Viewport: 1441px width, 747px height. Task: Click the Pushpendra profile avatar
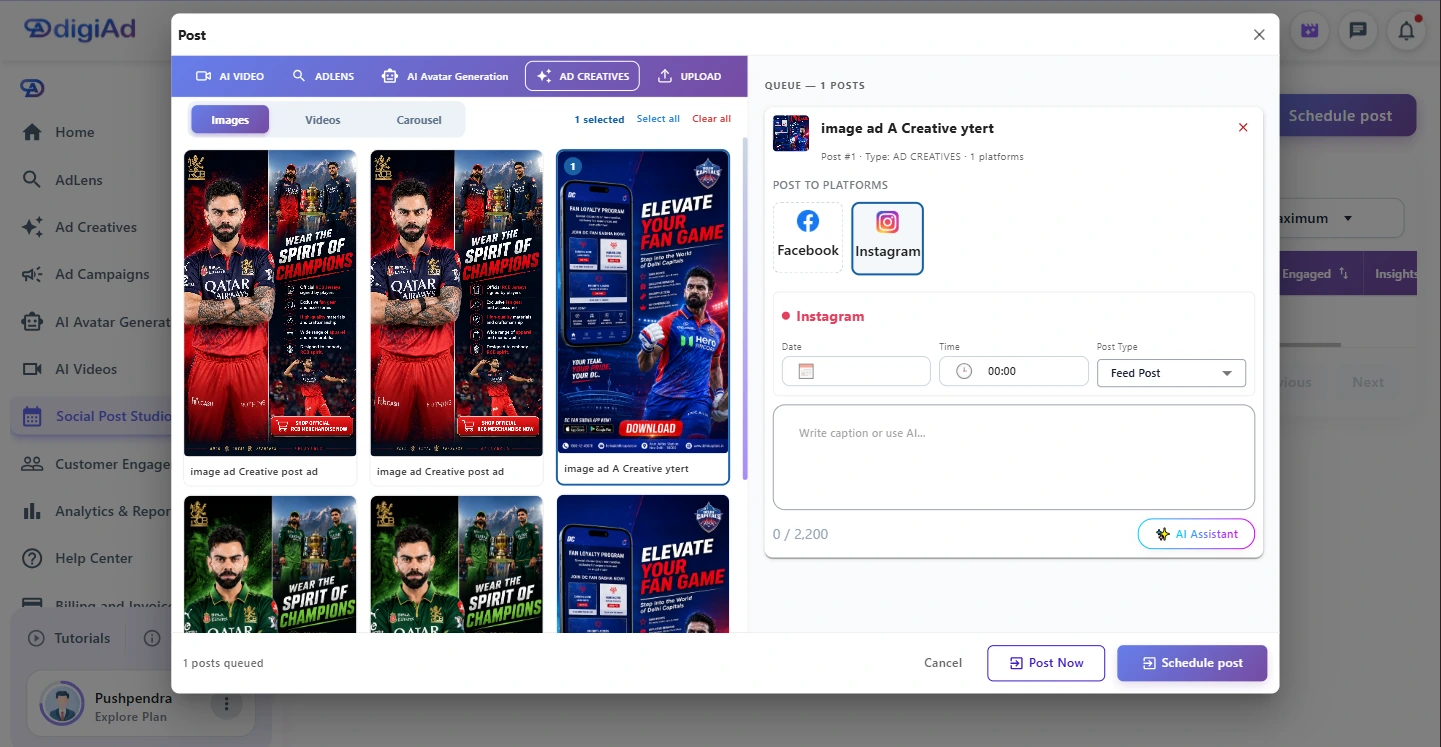(62, 704)
